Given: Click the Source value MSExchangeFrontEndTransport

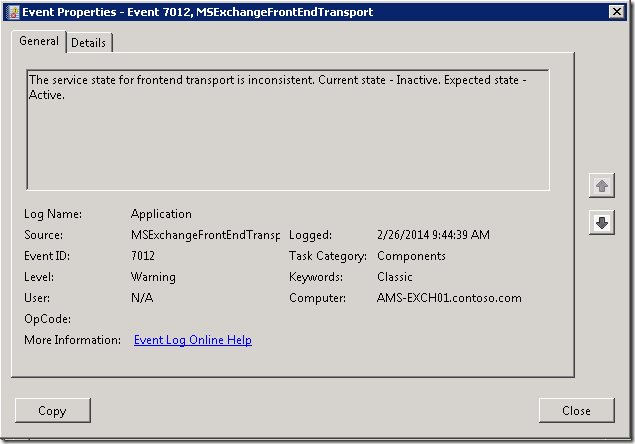Looking at the screenshot, I should (205, 235).
